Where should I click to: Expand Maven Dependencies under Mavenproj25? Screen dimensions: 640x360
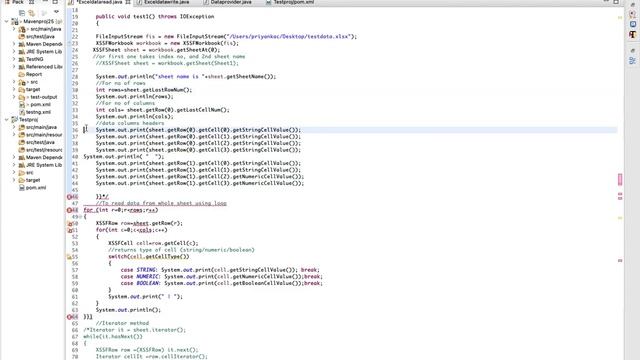(14, 44)
